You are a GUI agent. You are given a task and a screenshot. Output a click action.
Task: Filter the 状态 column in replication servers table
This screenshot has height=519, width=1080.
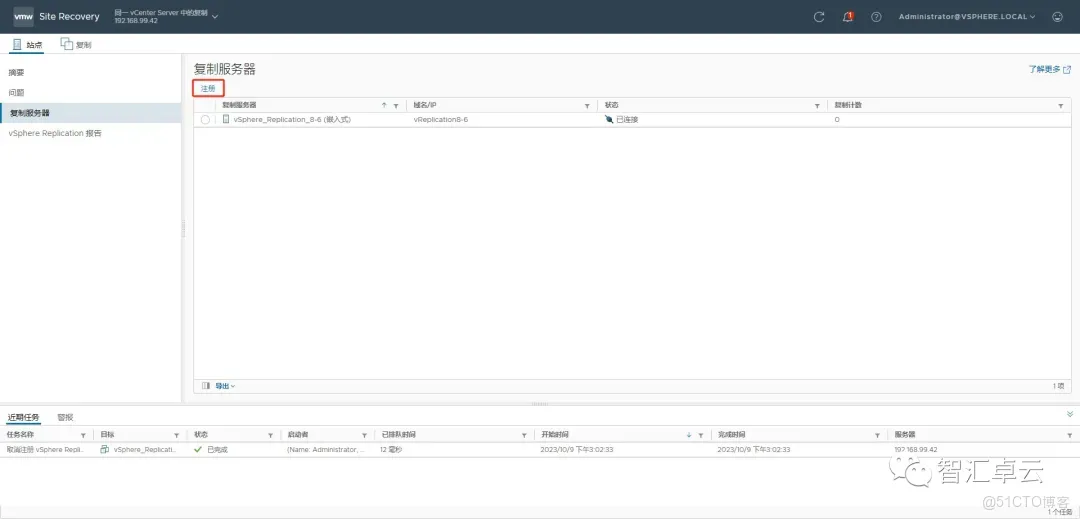(x=818, y=106)
